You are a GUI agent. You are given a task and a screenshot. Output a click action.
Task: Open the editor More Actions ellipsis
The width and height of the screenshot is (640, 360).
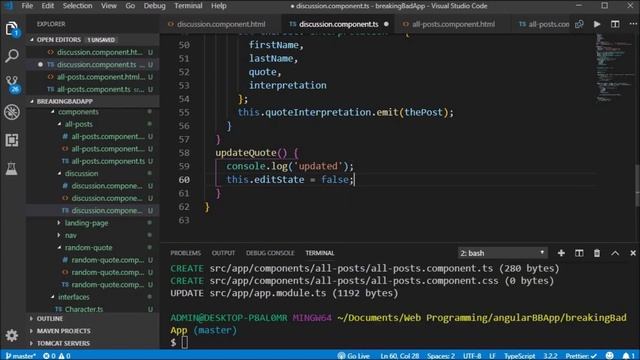pos(633,24)
